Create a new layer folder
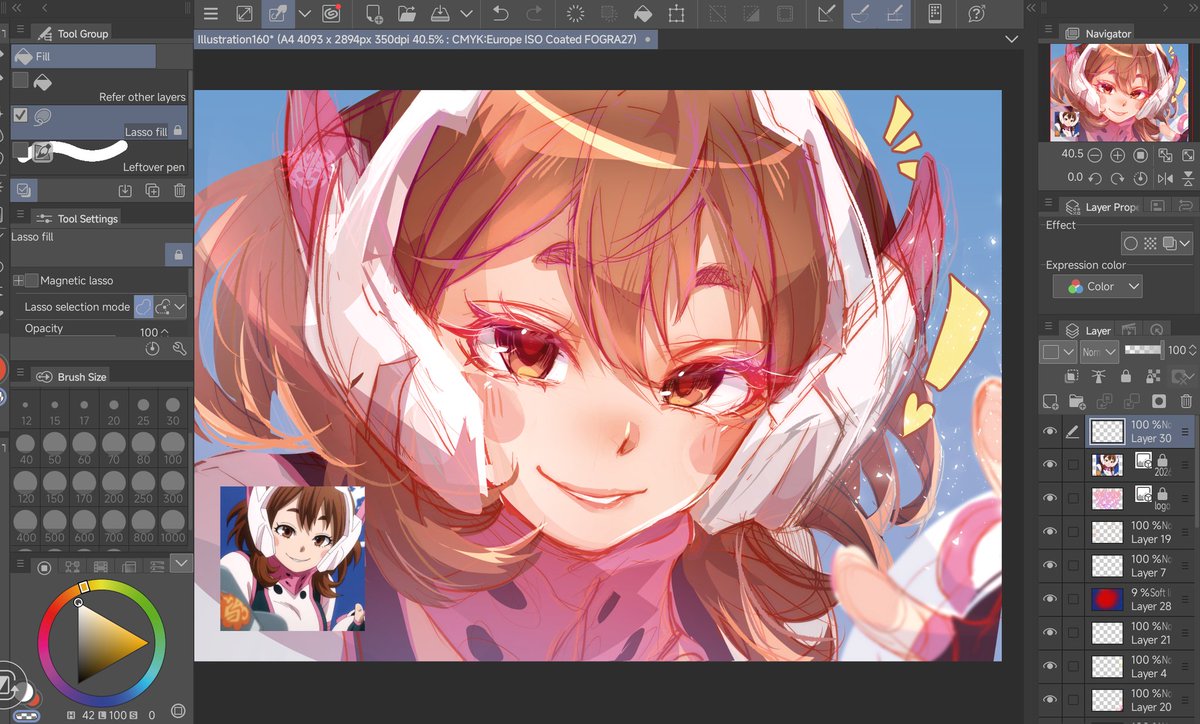Image resolution: width=1200 pixels, height=724 pixels. pos(1077,401)
